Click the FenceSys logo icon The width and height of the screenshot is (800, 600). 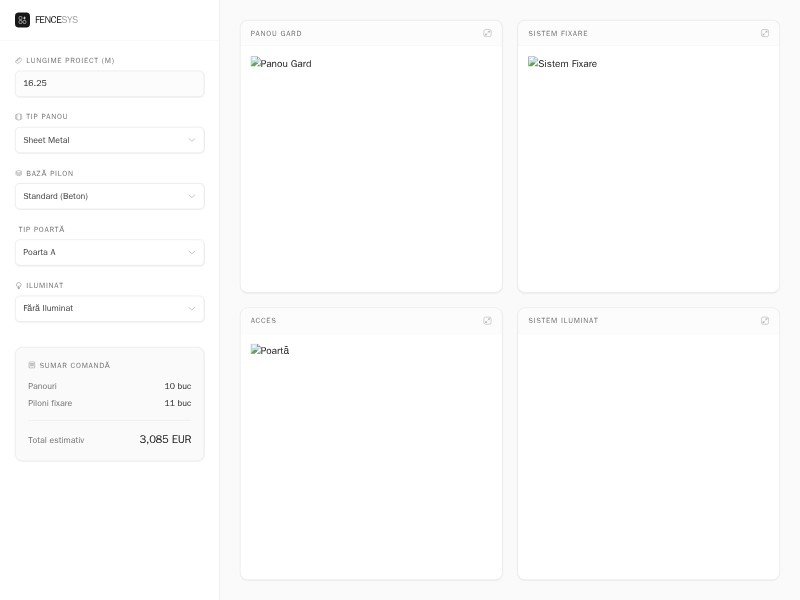pos(22,20)
